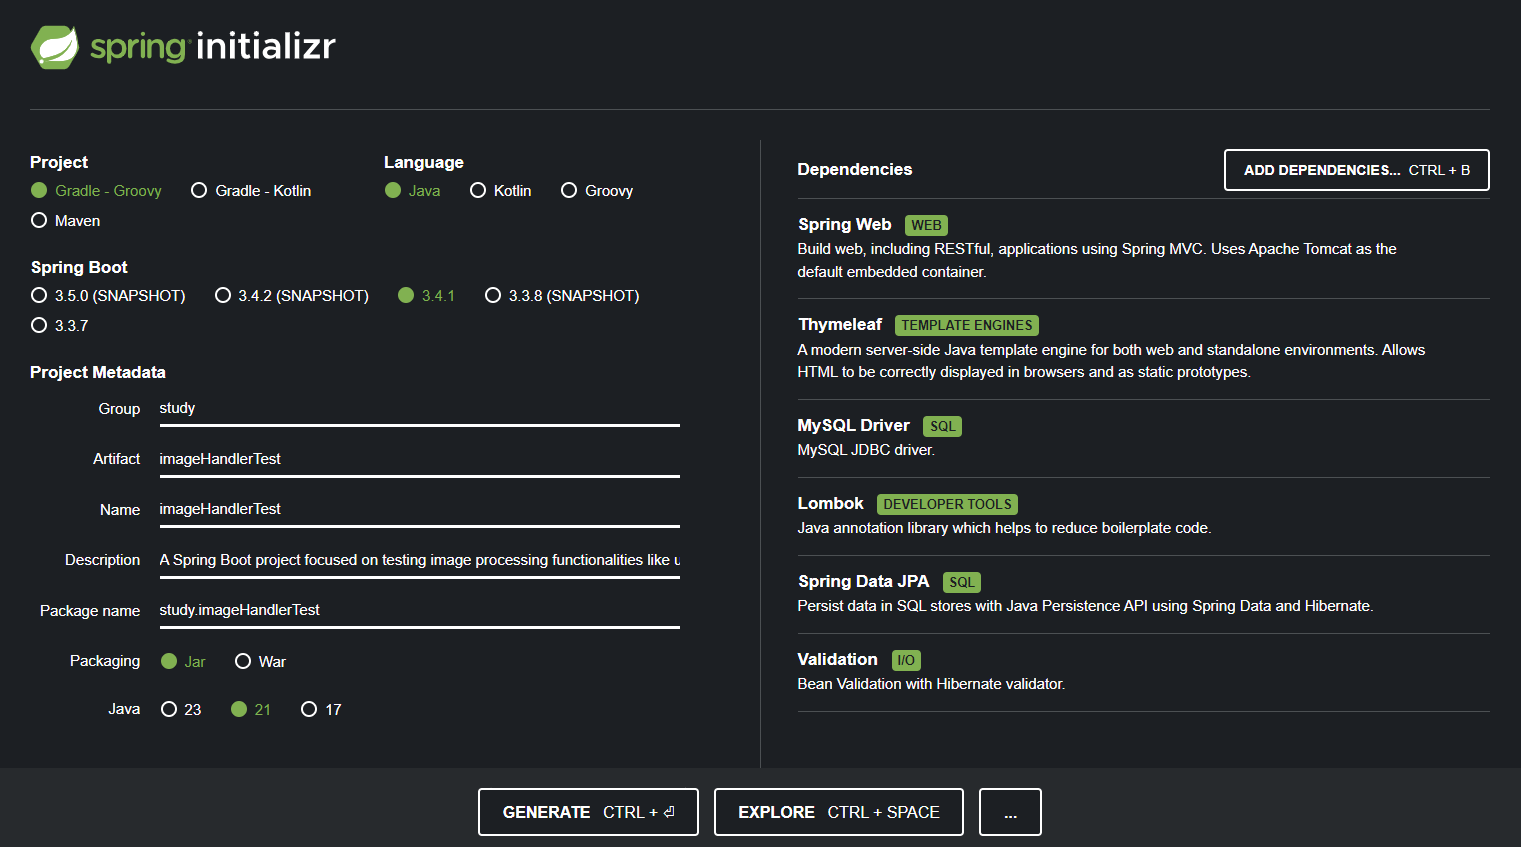
Task: Choose Maven as project type
Action: [x=66, y=220]
